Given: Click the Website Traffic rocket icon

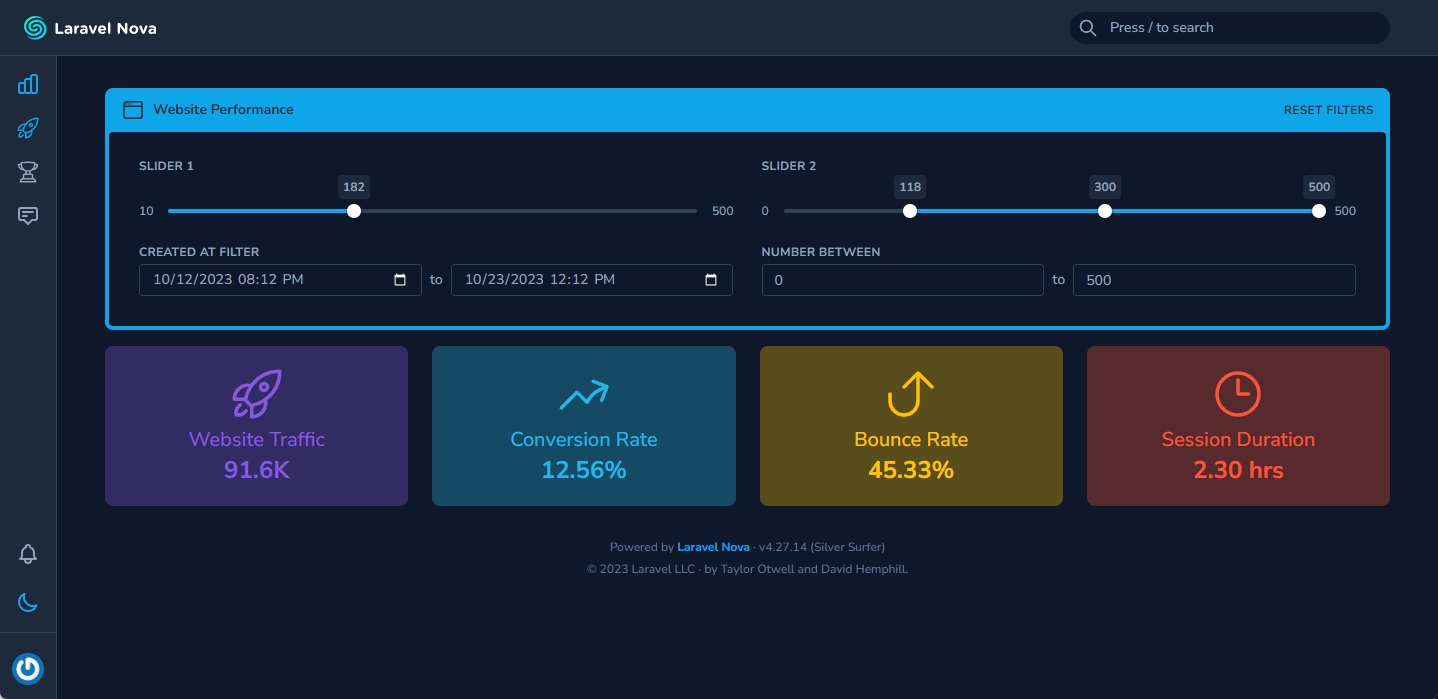Looking at the screenshot, I should coord(257,394).
